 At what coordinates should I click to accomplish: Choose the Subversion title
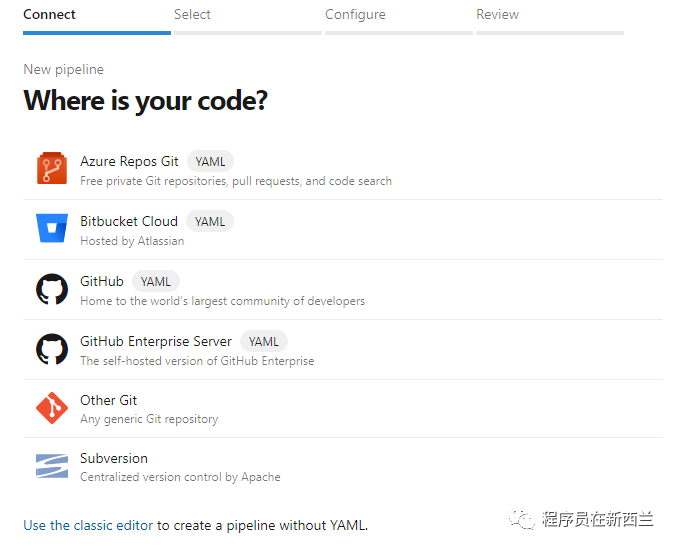pyautogui.click(x=114, y=459)
